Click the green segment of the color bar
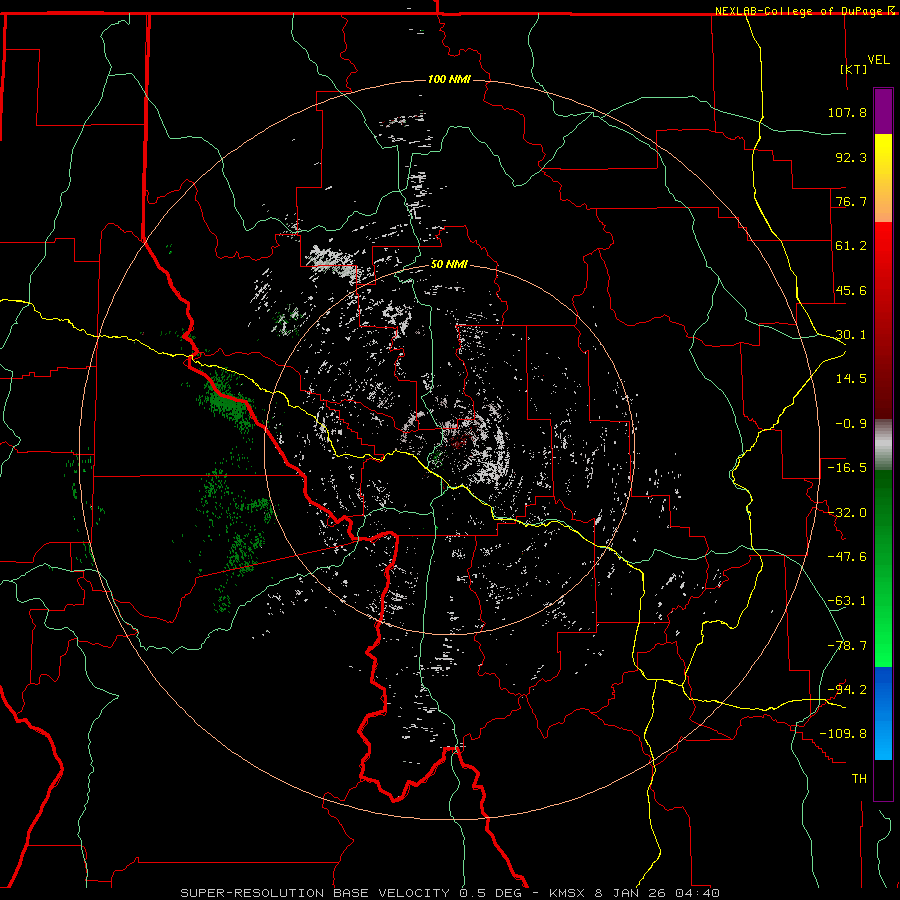The image size is (900, 900). [x=883, y=568]
